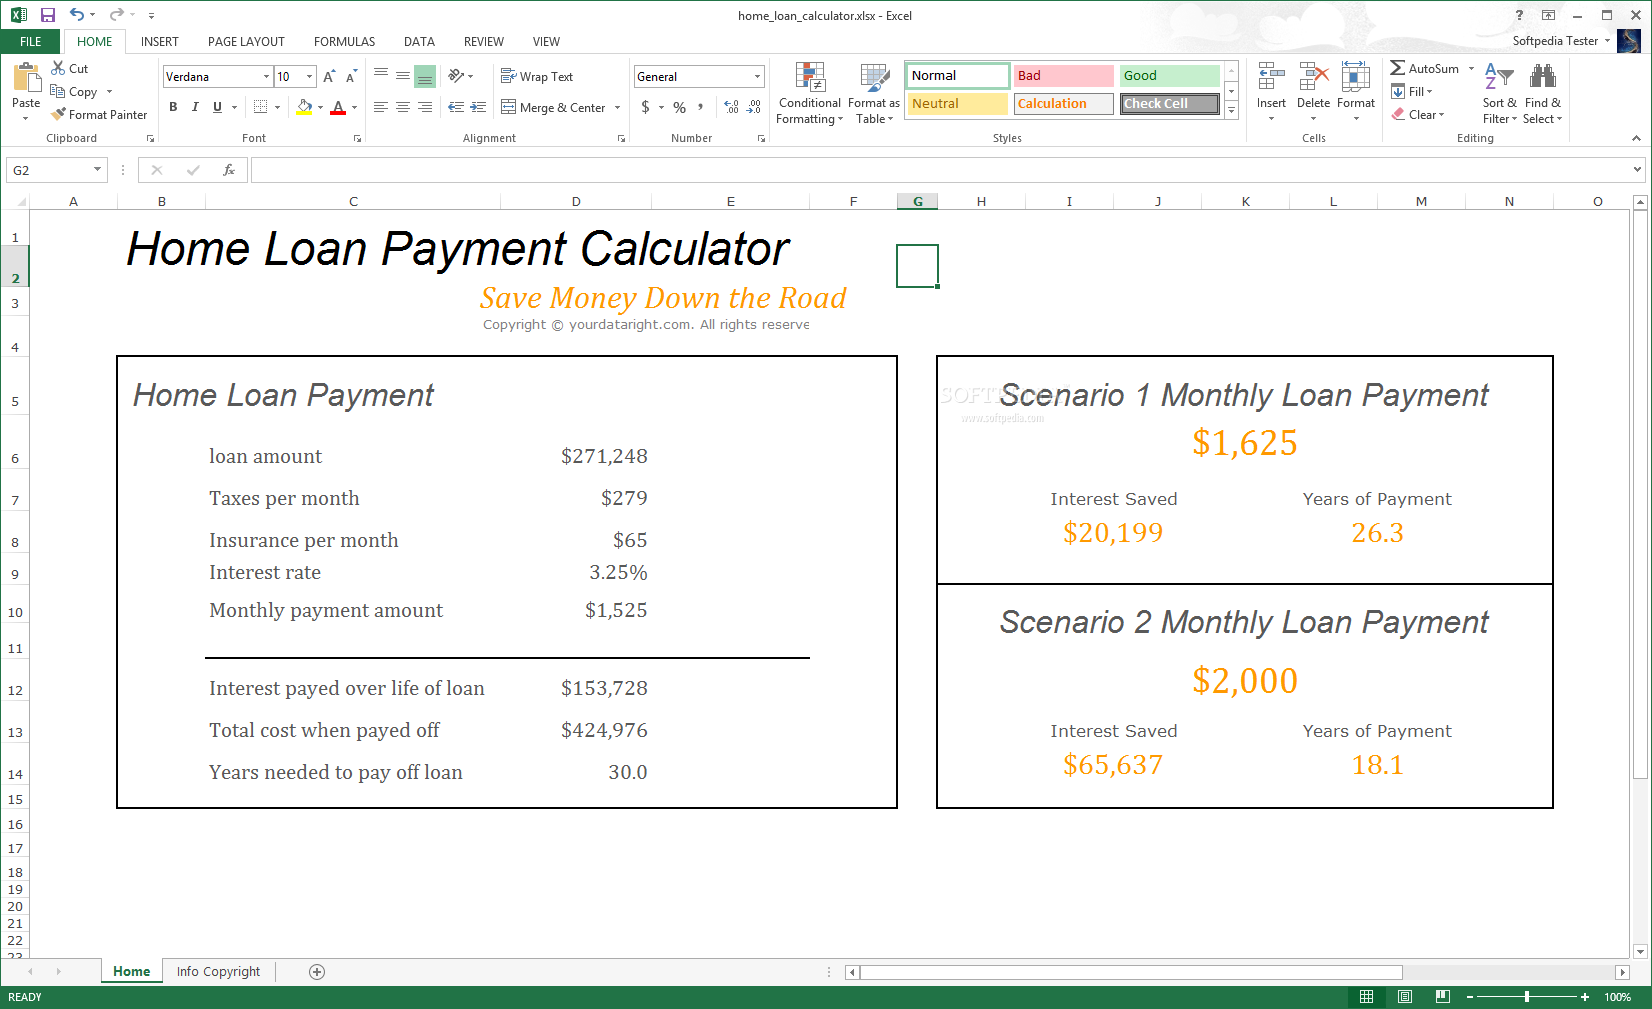
Task: Click the Copy icon
Action: [58, 91]
